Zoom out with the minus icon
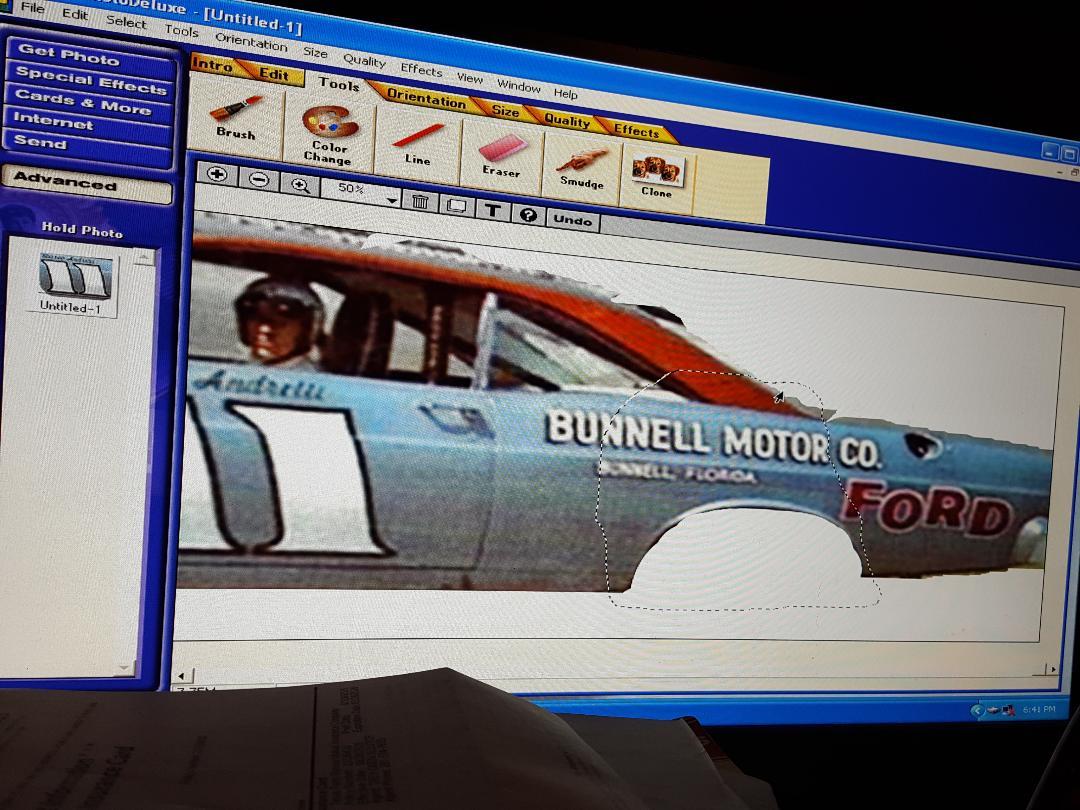1080x810 pixels. 259,180
